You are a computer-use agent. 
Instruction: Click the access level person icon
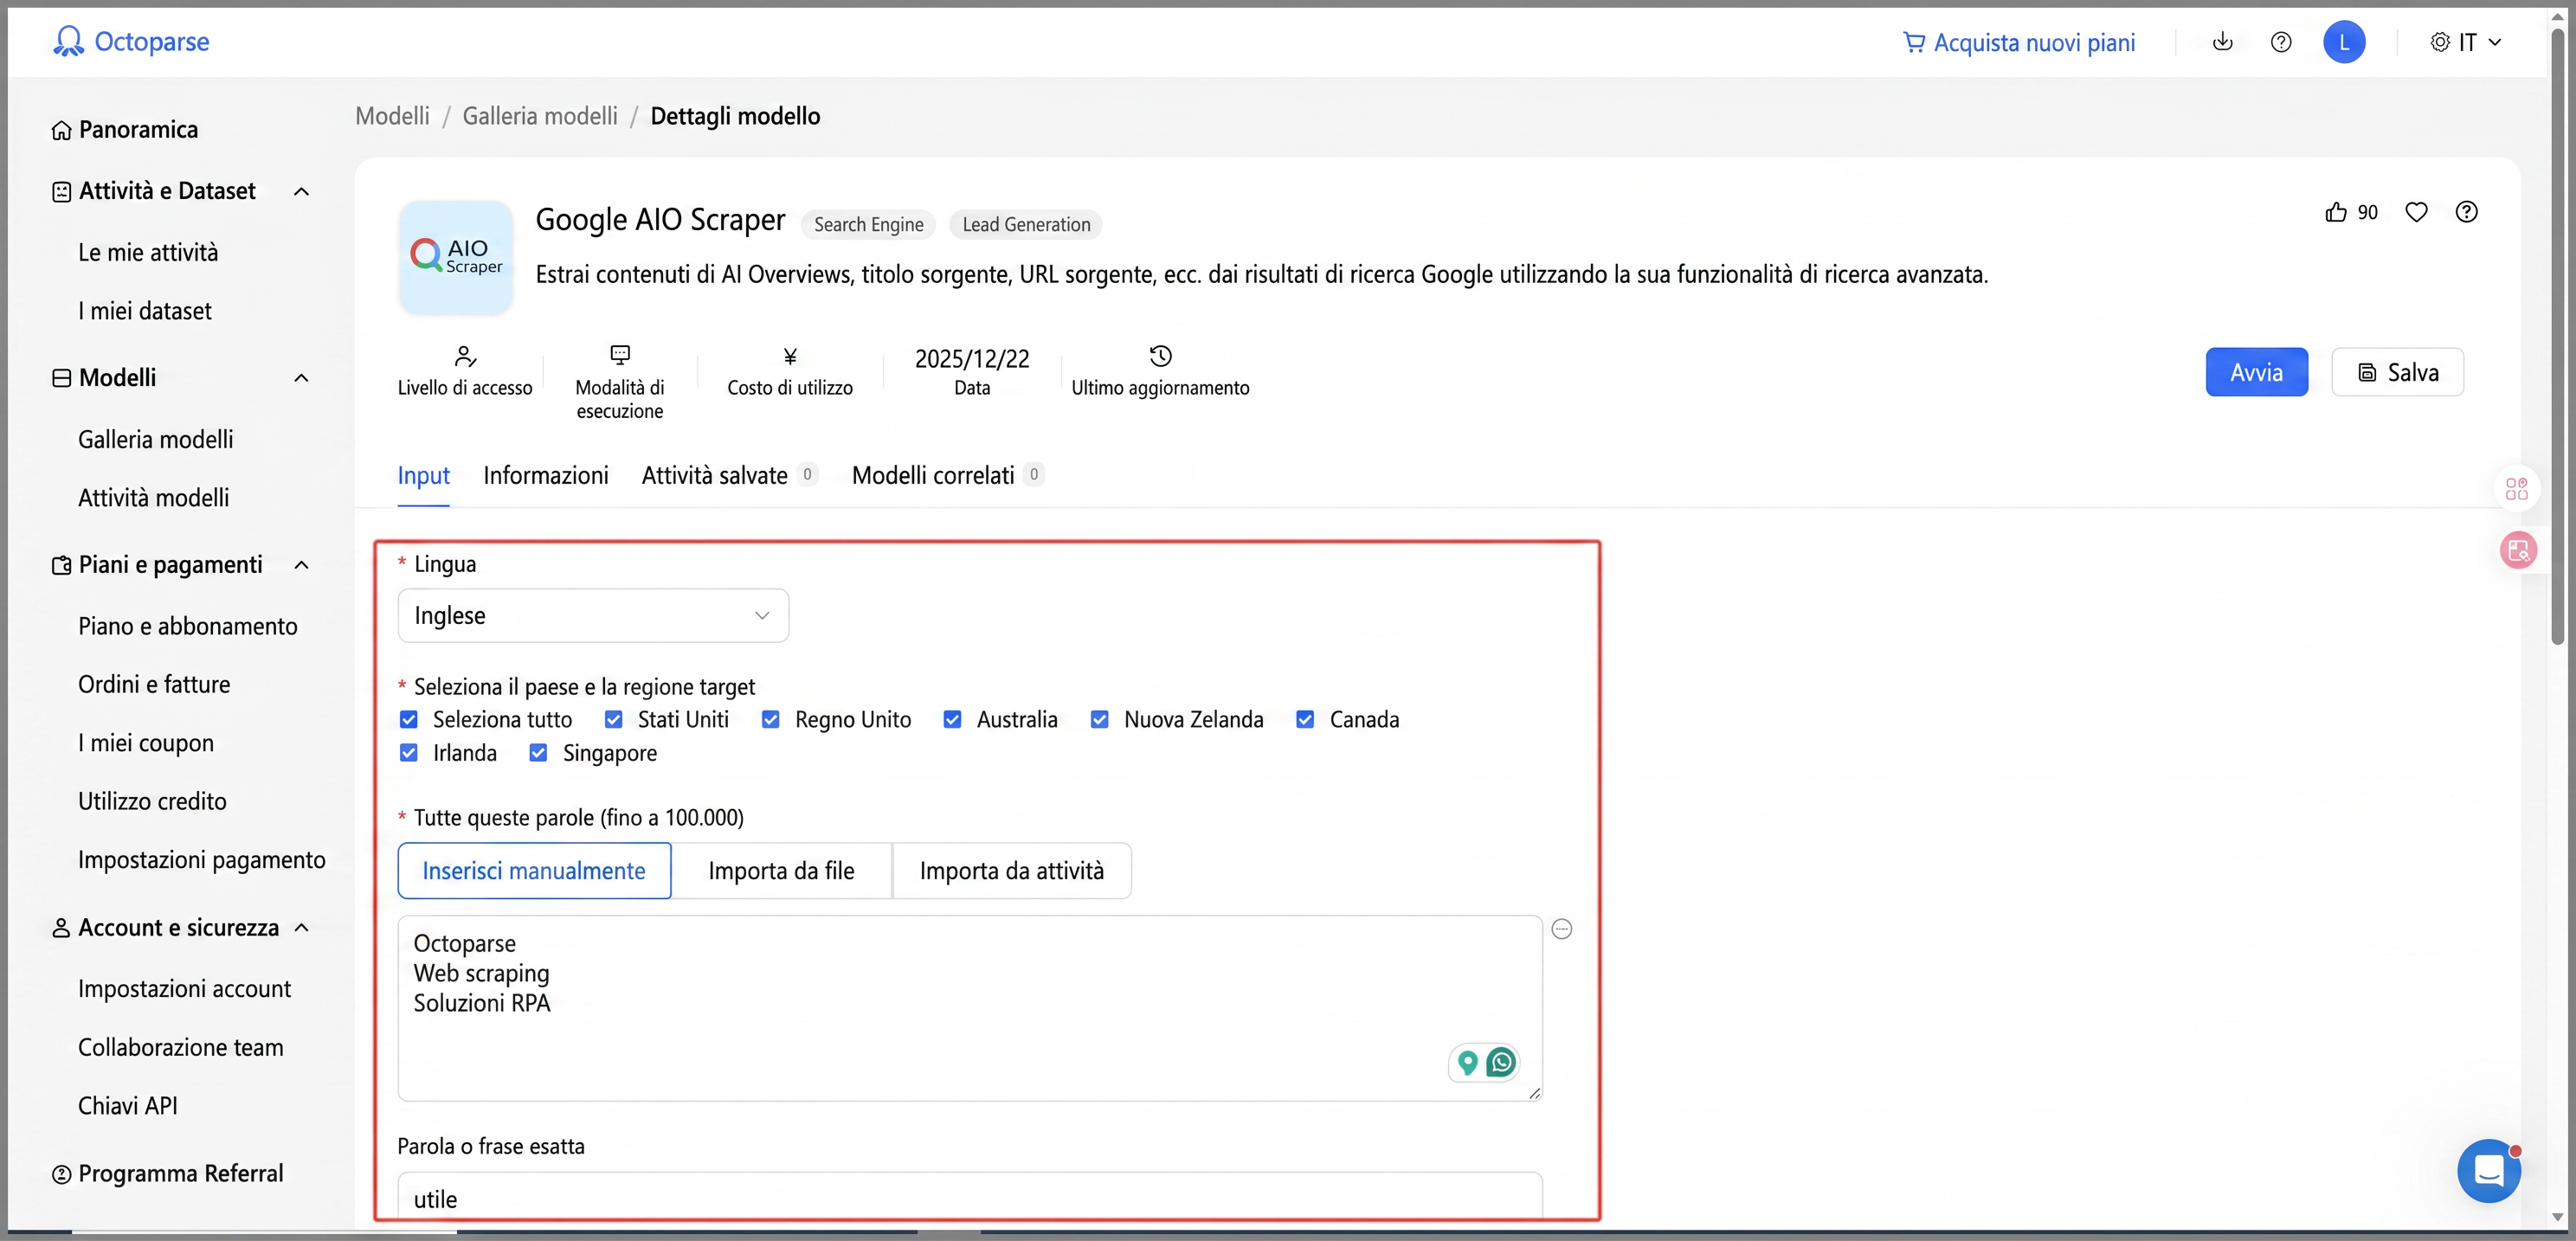pyautogui.click(x=465, y=356)
